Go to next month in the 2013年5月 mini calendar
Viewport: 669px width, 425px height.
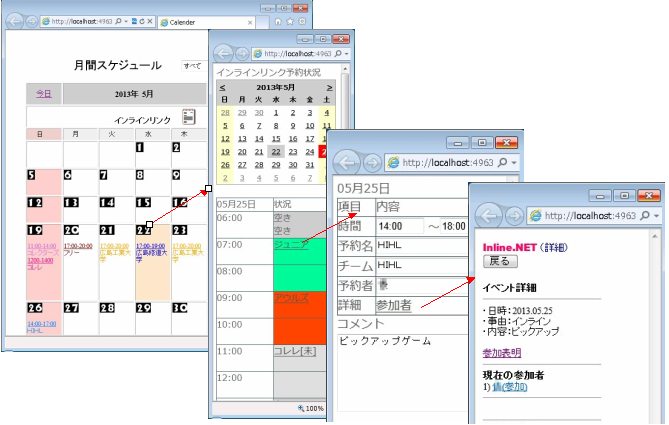pos(330,87)
